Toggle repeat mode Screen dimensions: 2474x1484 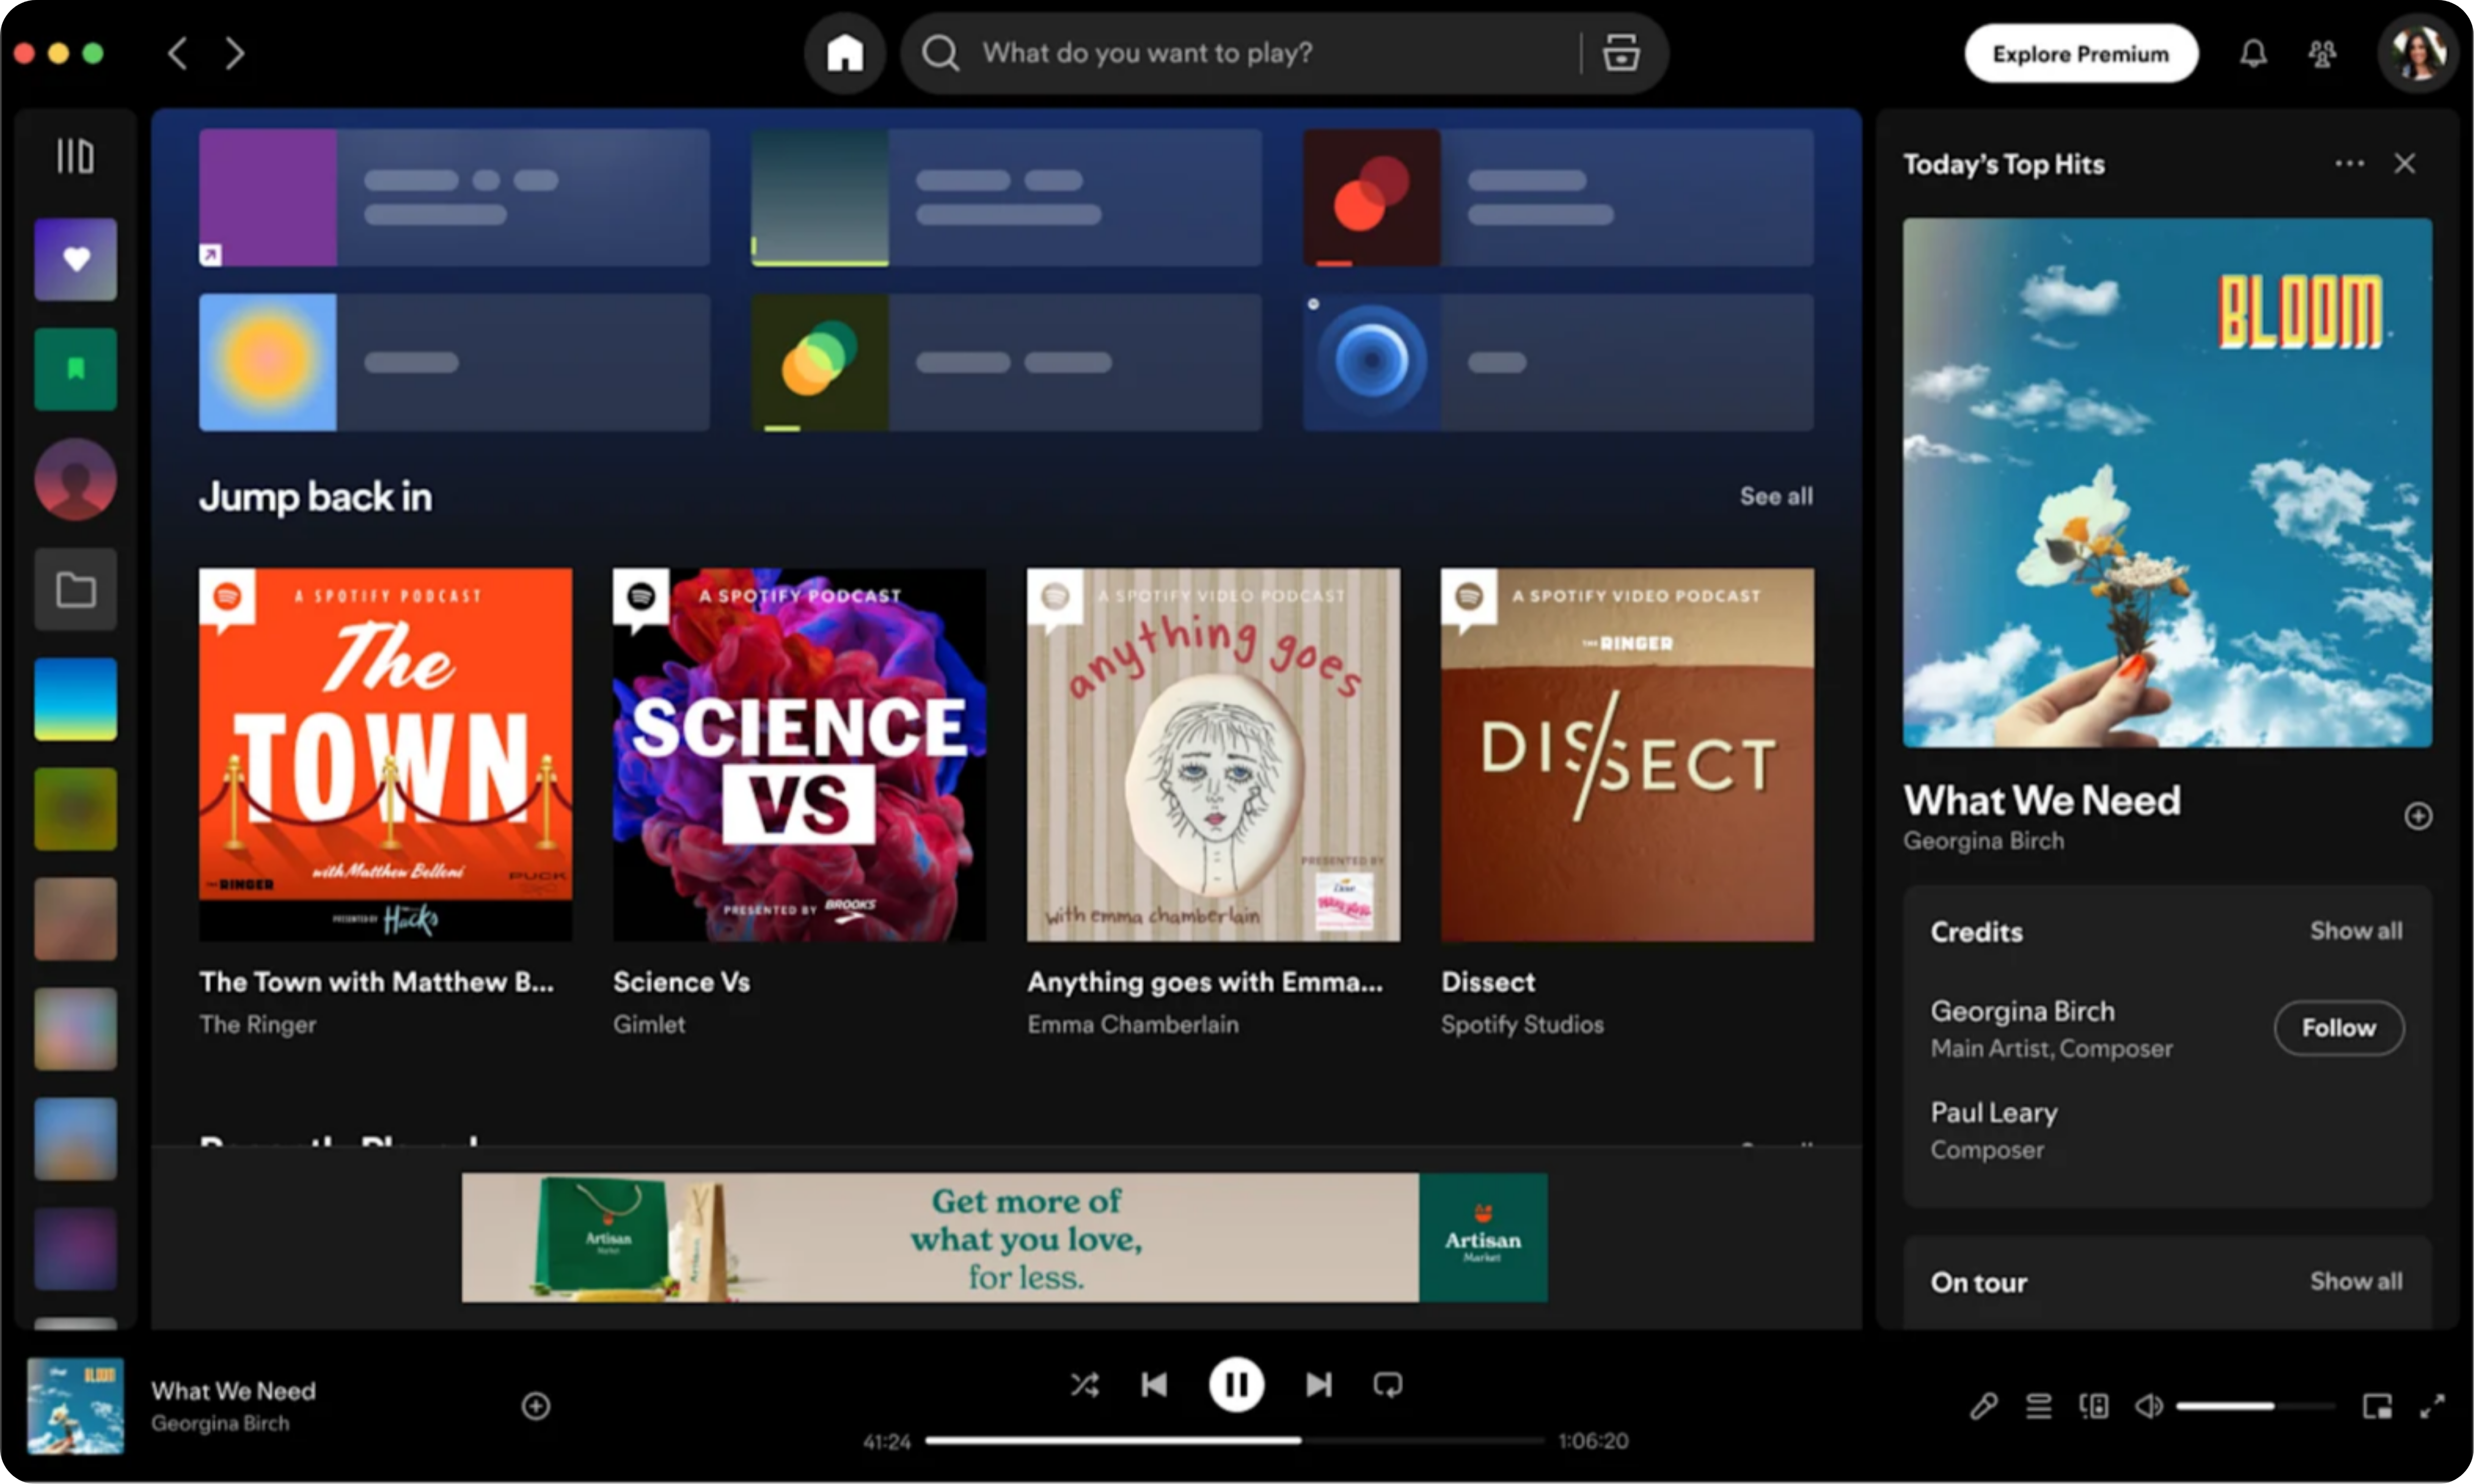[x=1388, y=1386]
